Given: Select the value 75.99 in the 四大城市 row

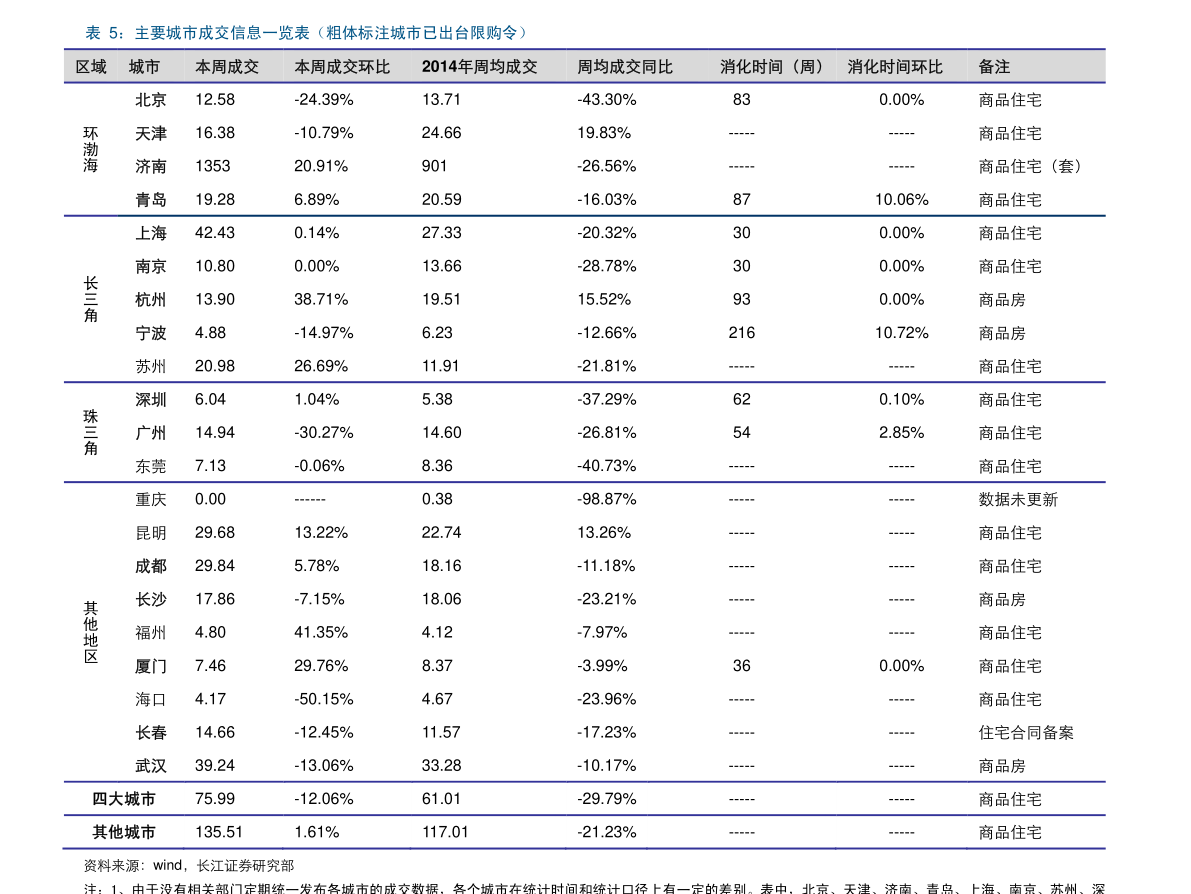Looking at the screenshot, I should pyautogui.click(x=215, y=799).
